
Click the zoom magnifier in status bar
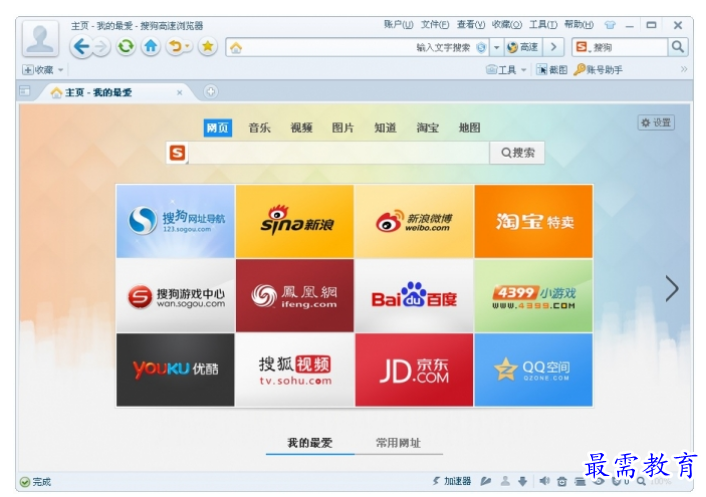coord(641,481)
